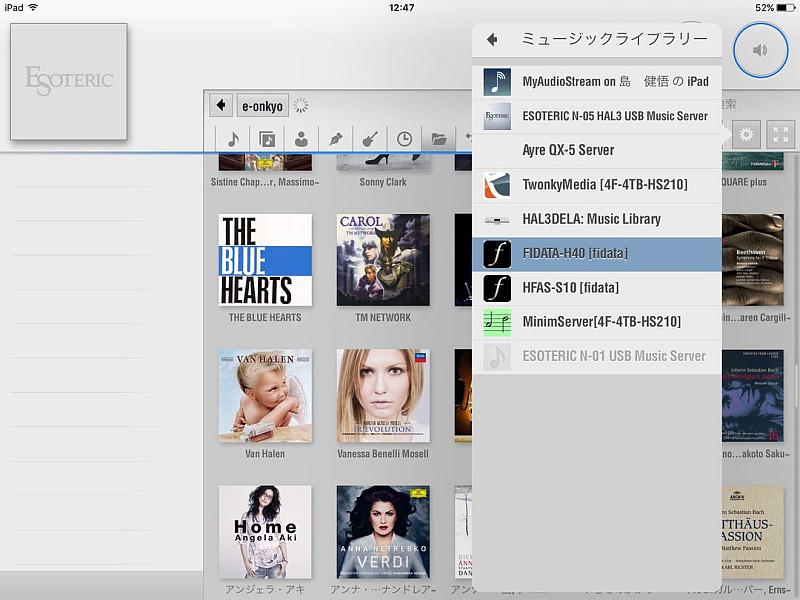Go back in the e-onkyo browser
The height and width of the screenshot is (600, 800).
click(221, 106)
